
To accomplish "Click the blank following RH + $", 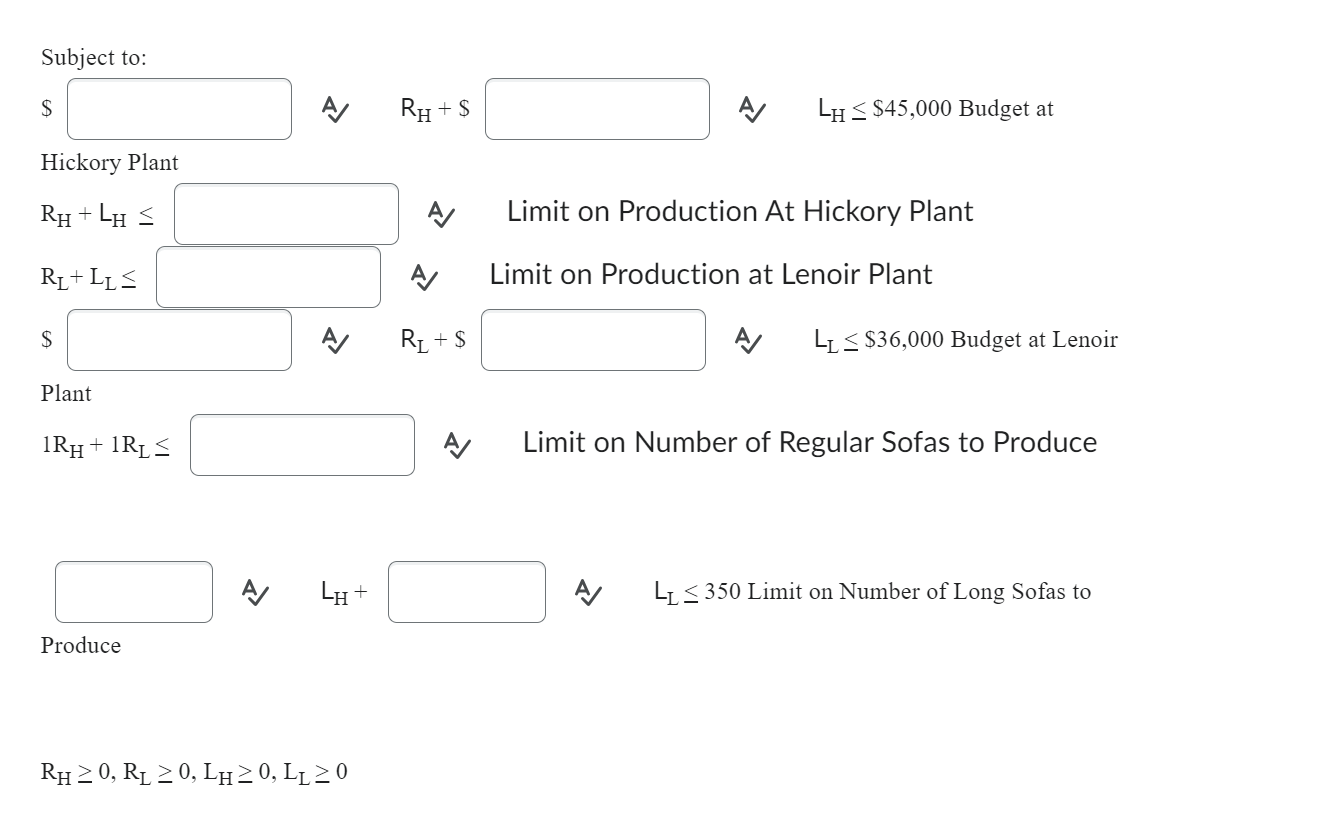I will point(597,109).
